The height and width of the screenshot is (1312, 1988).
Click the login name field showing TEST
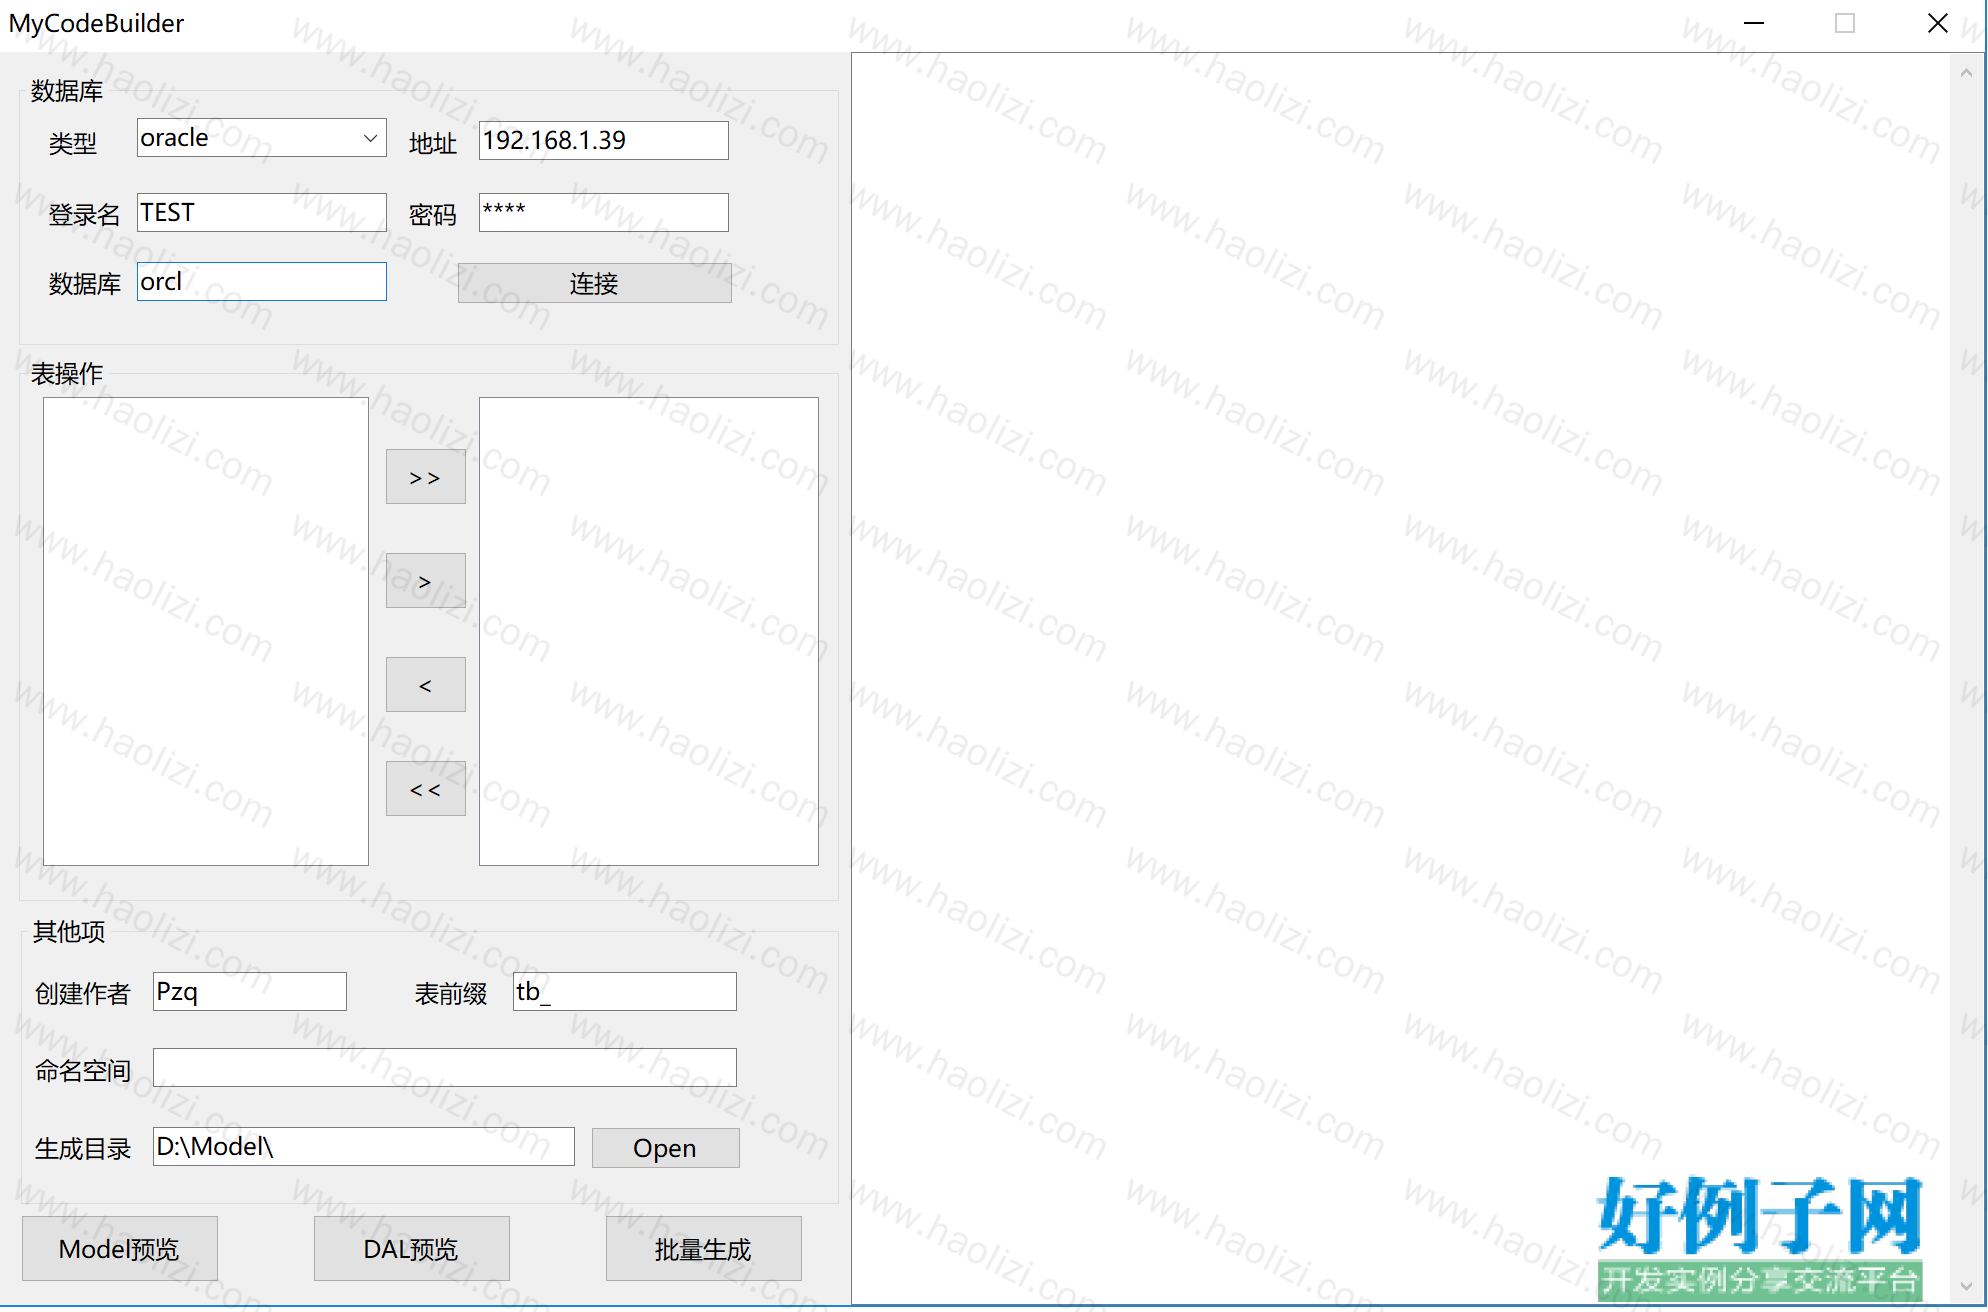point(261,212)
